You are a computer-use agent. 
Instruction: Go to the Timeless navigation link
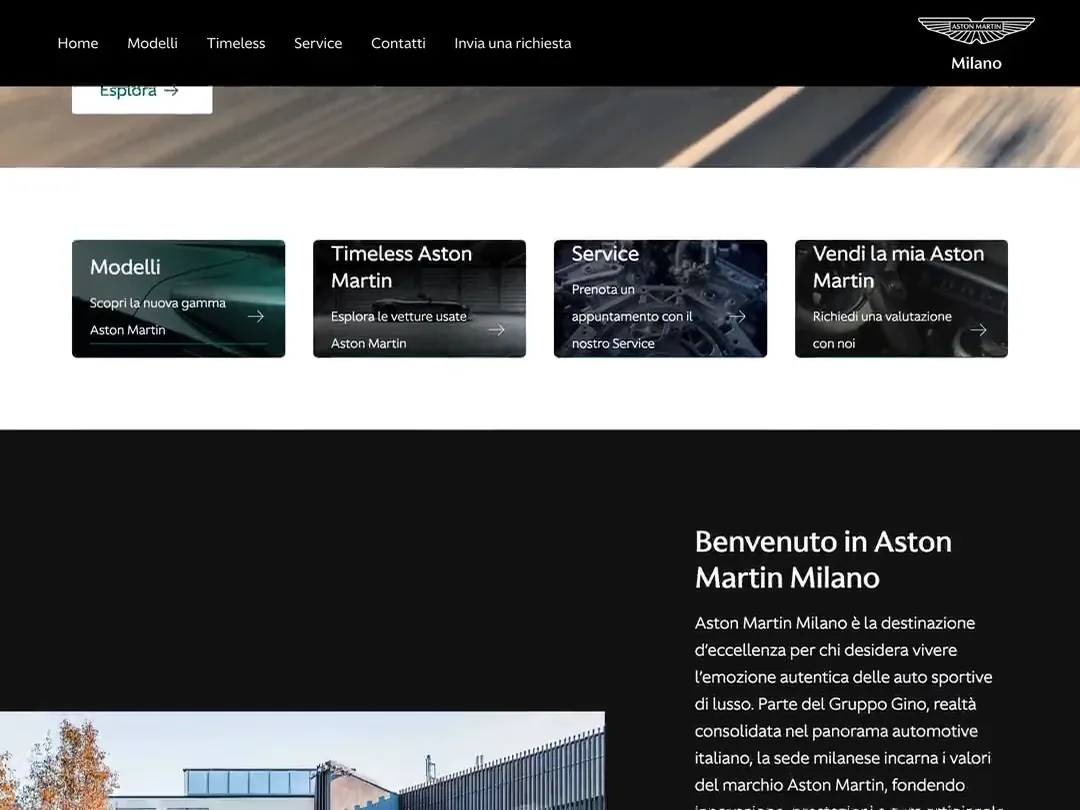236,43
